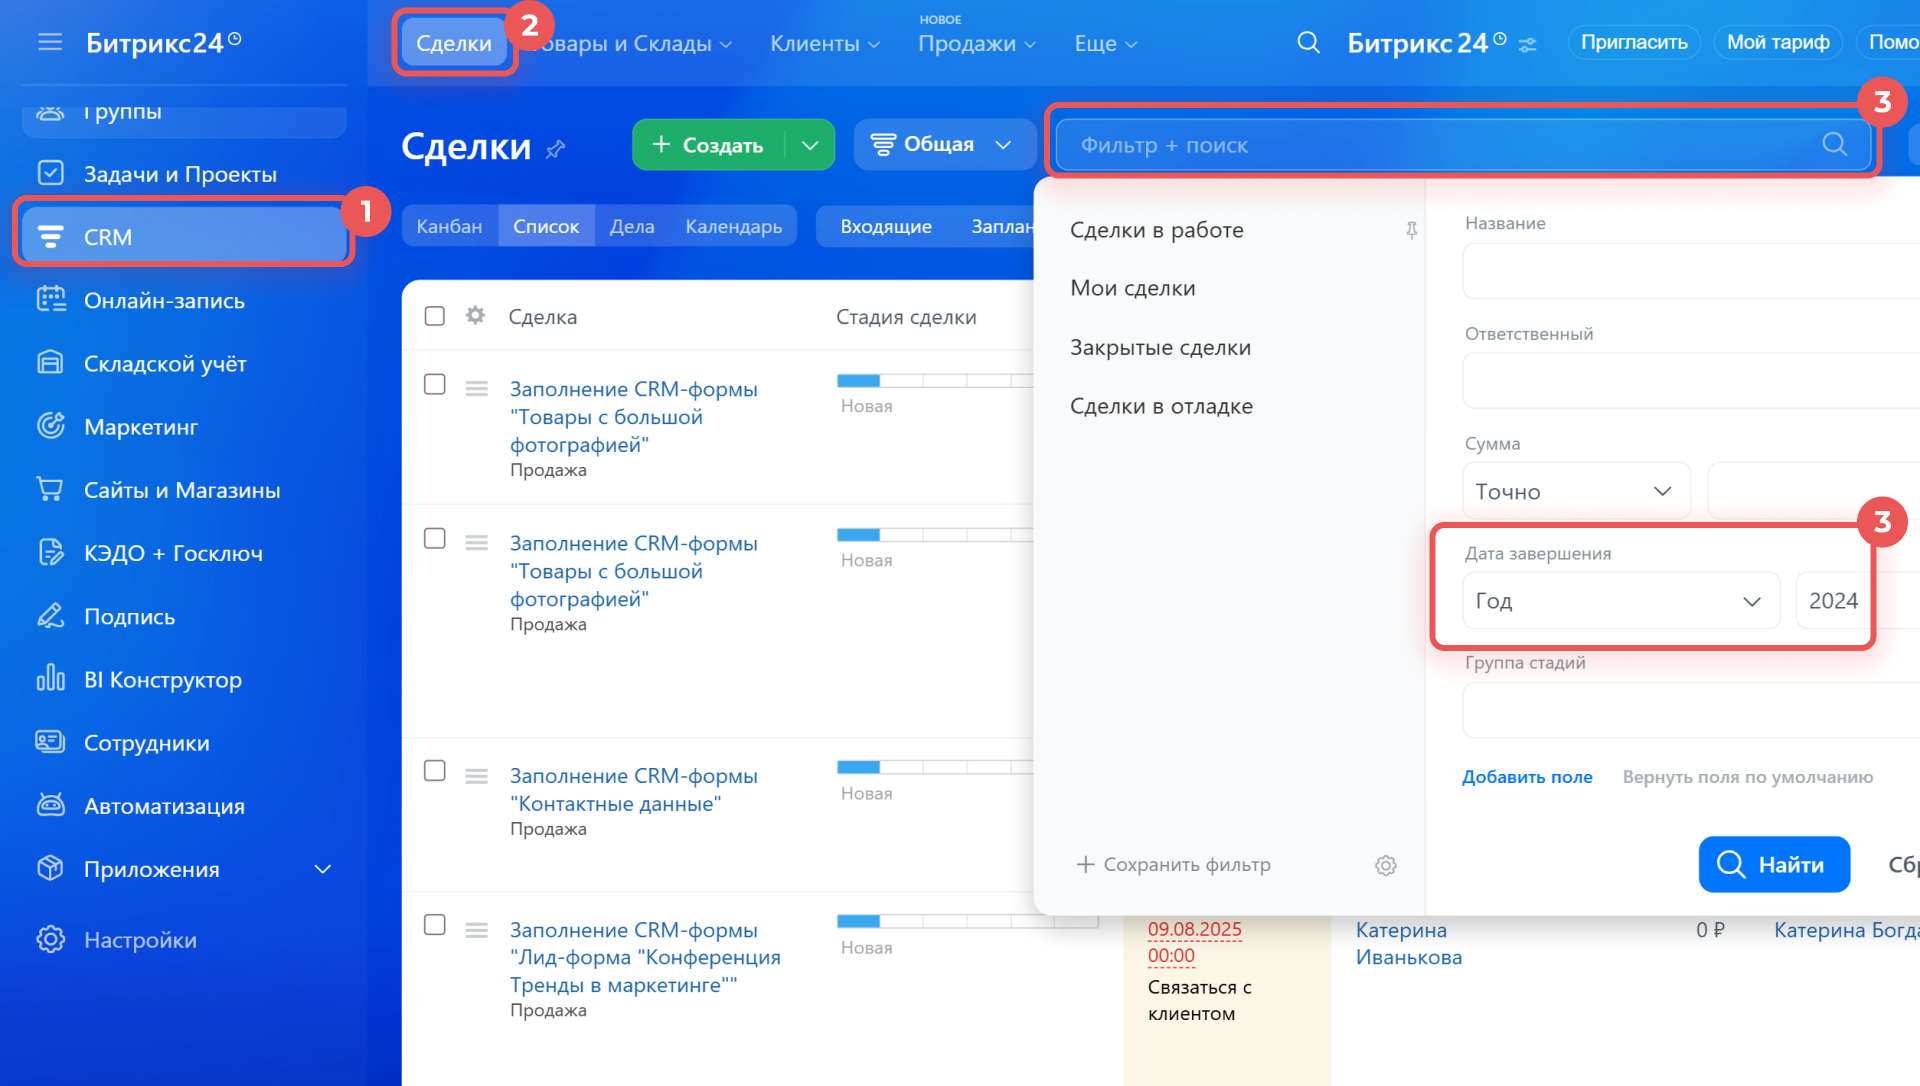Open the Общая pipeline dropdown
The height and width of the screenshot is (1086, 1920).
tap(944, 145)
